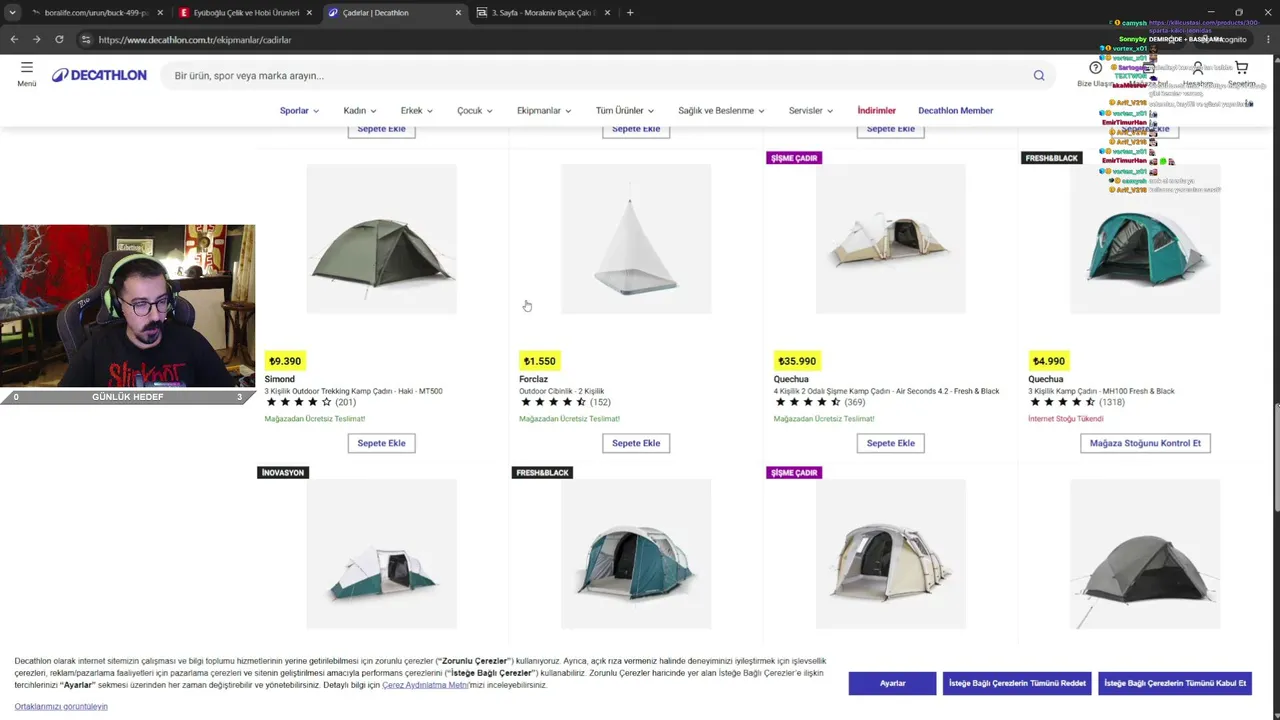Reject all optional cookies
The height and width of the screenshot is (720, 1280).
point(1017,683)
